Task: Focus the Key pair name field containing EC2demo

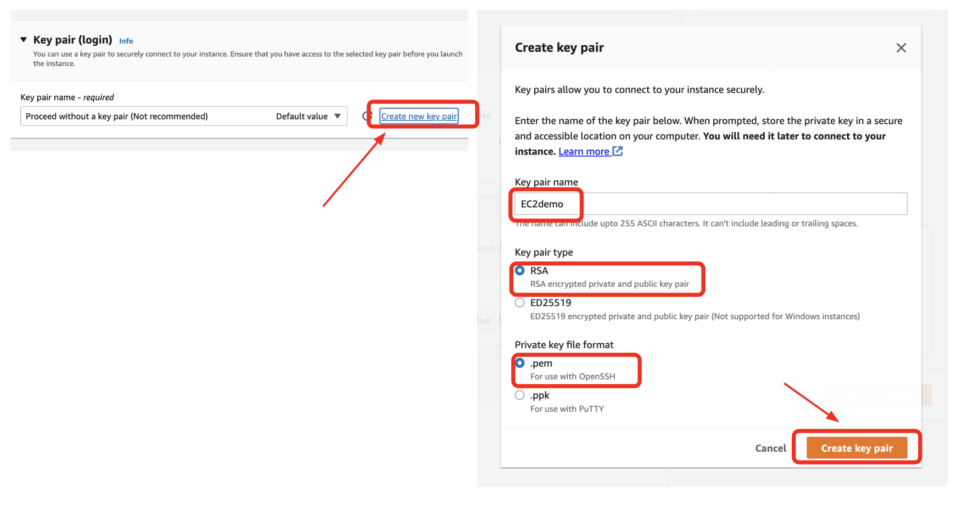Action: point(710,203)
